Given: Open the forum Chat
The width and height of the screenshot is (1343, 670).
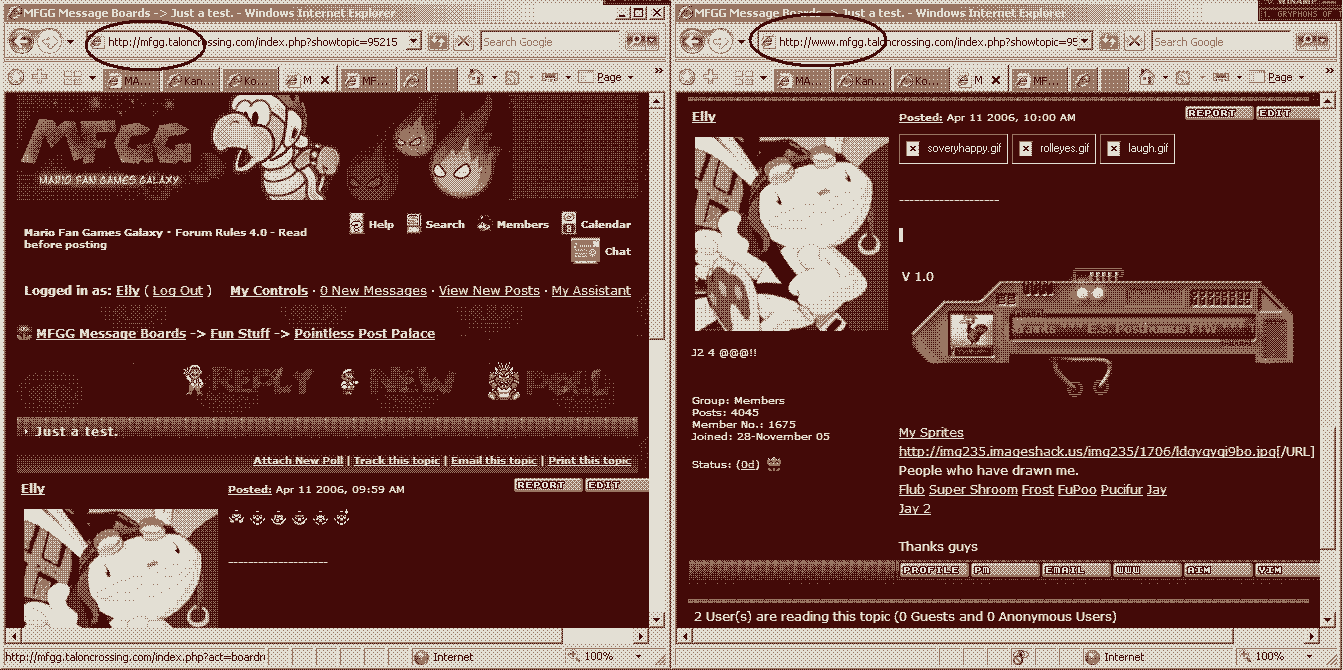Looking at the screenshot, I should pos(601,251).
